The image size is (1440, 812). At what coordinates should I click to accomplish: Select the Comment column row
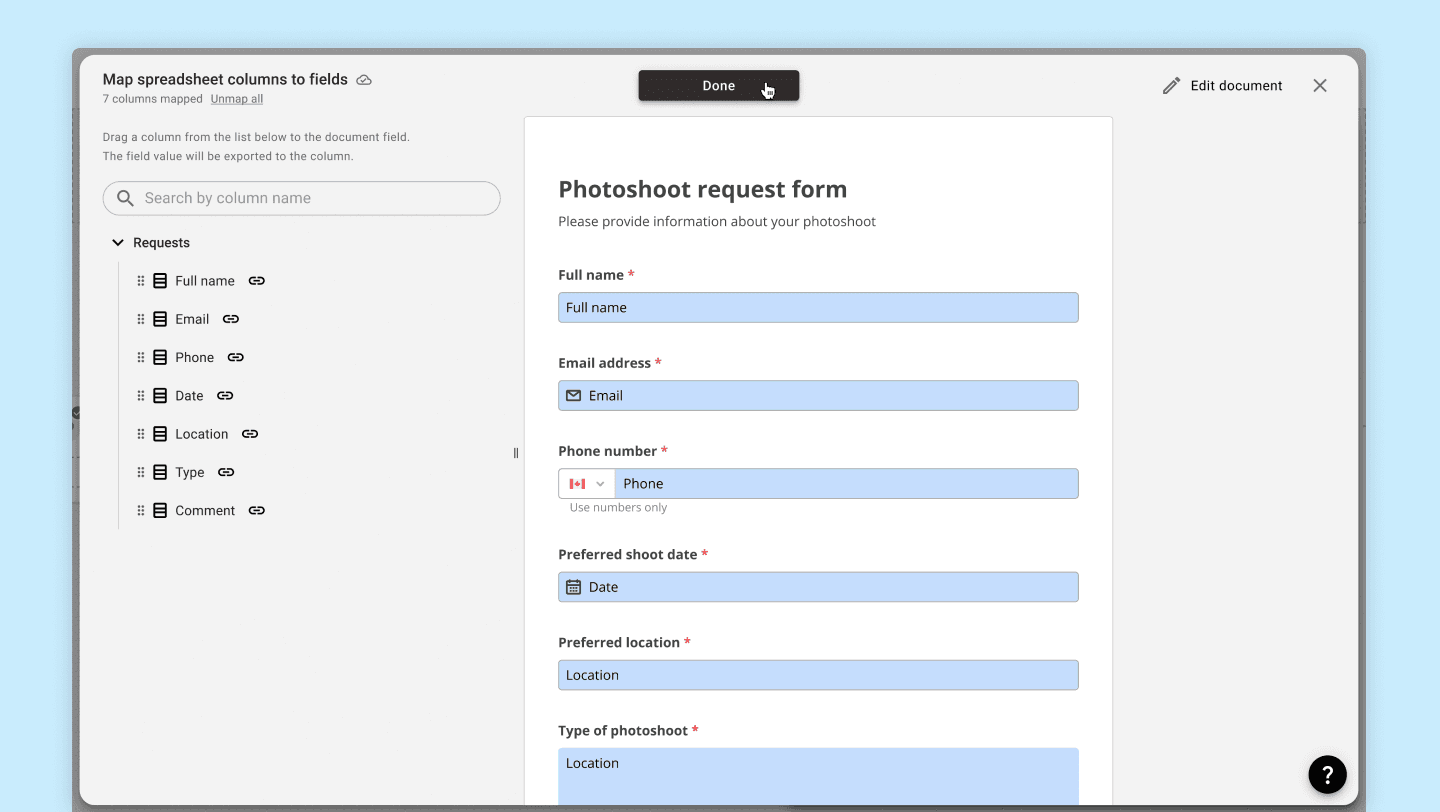(x=201, y=510)
